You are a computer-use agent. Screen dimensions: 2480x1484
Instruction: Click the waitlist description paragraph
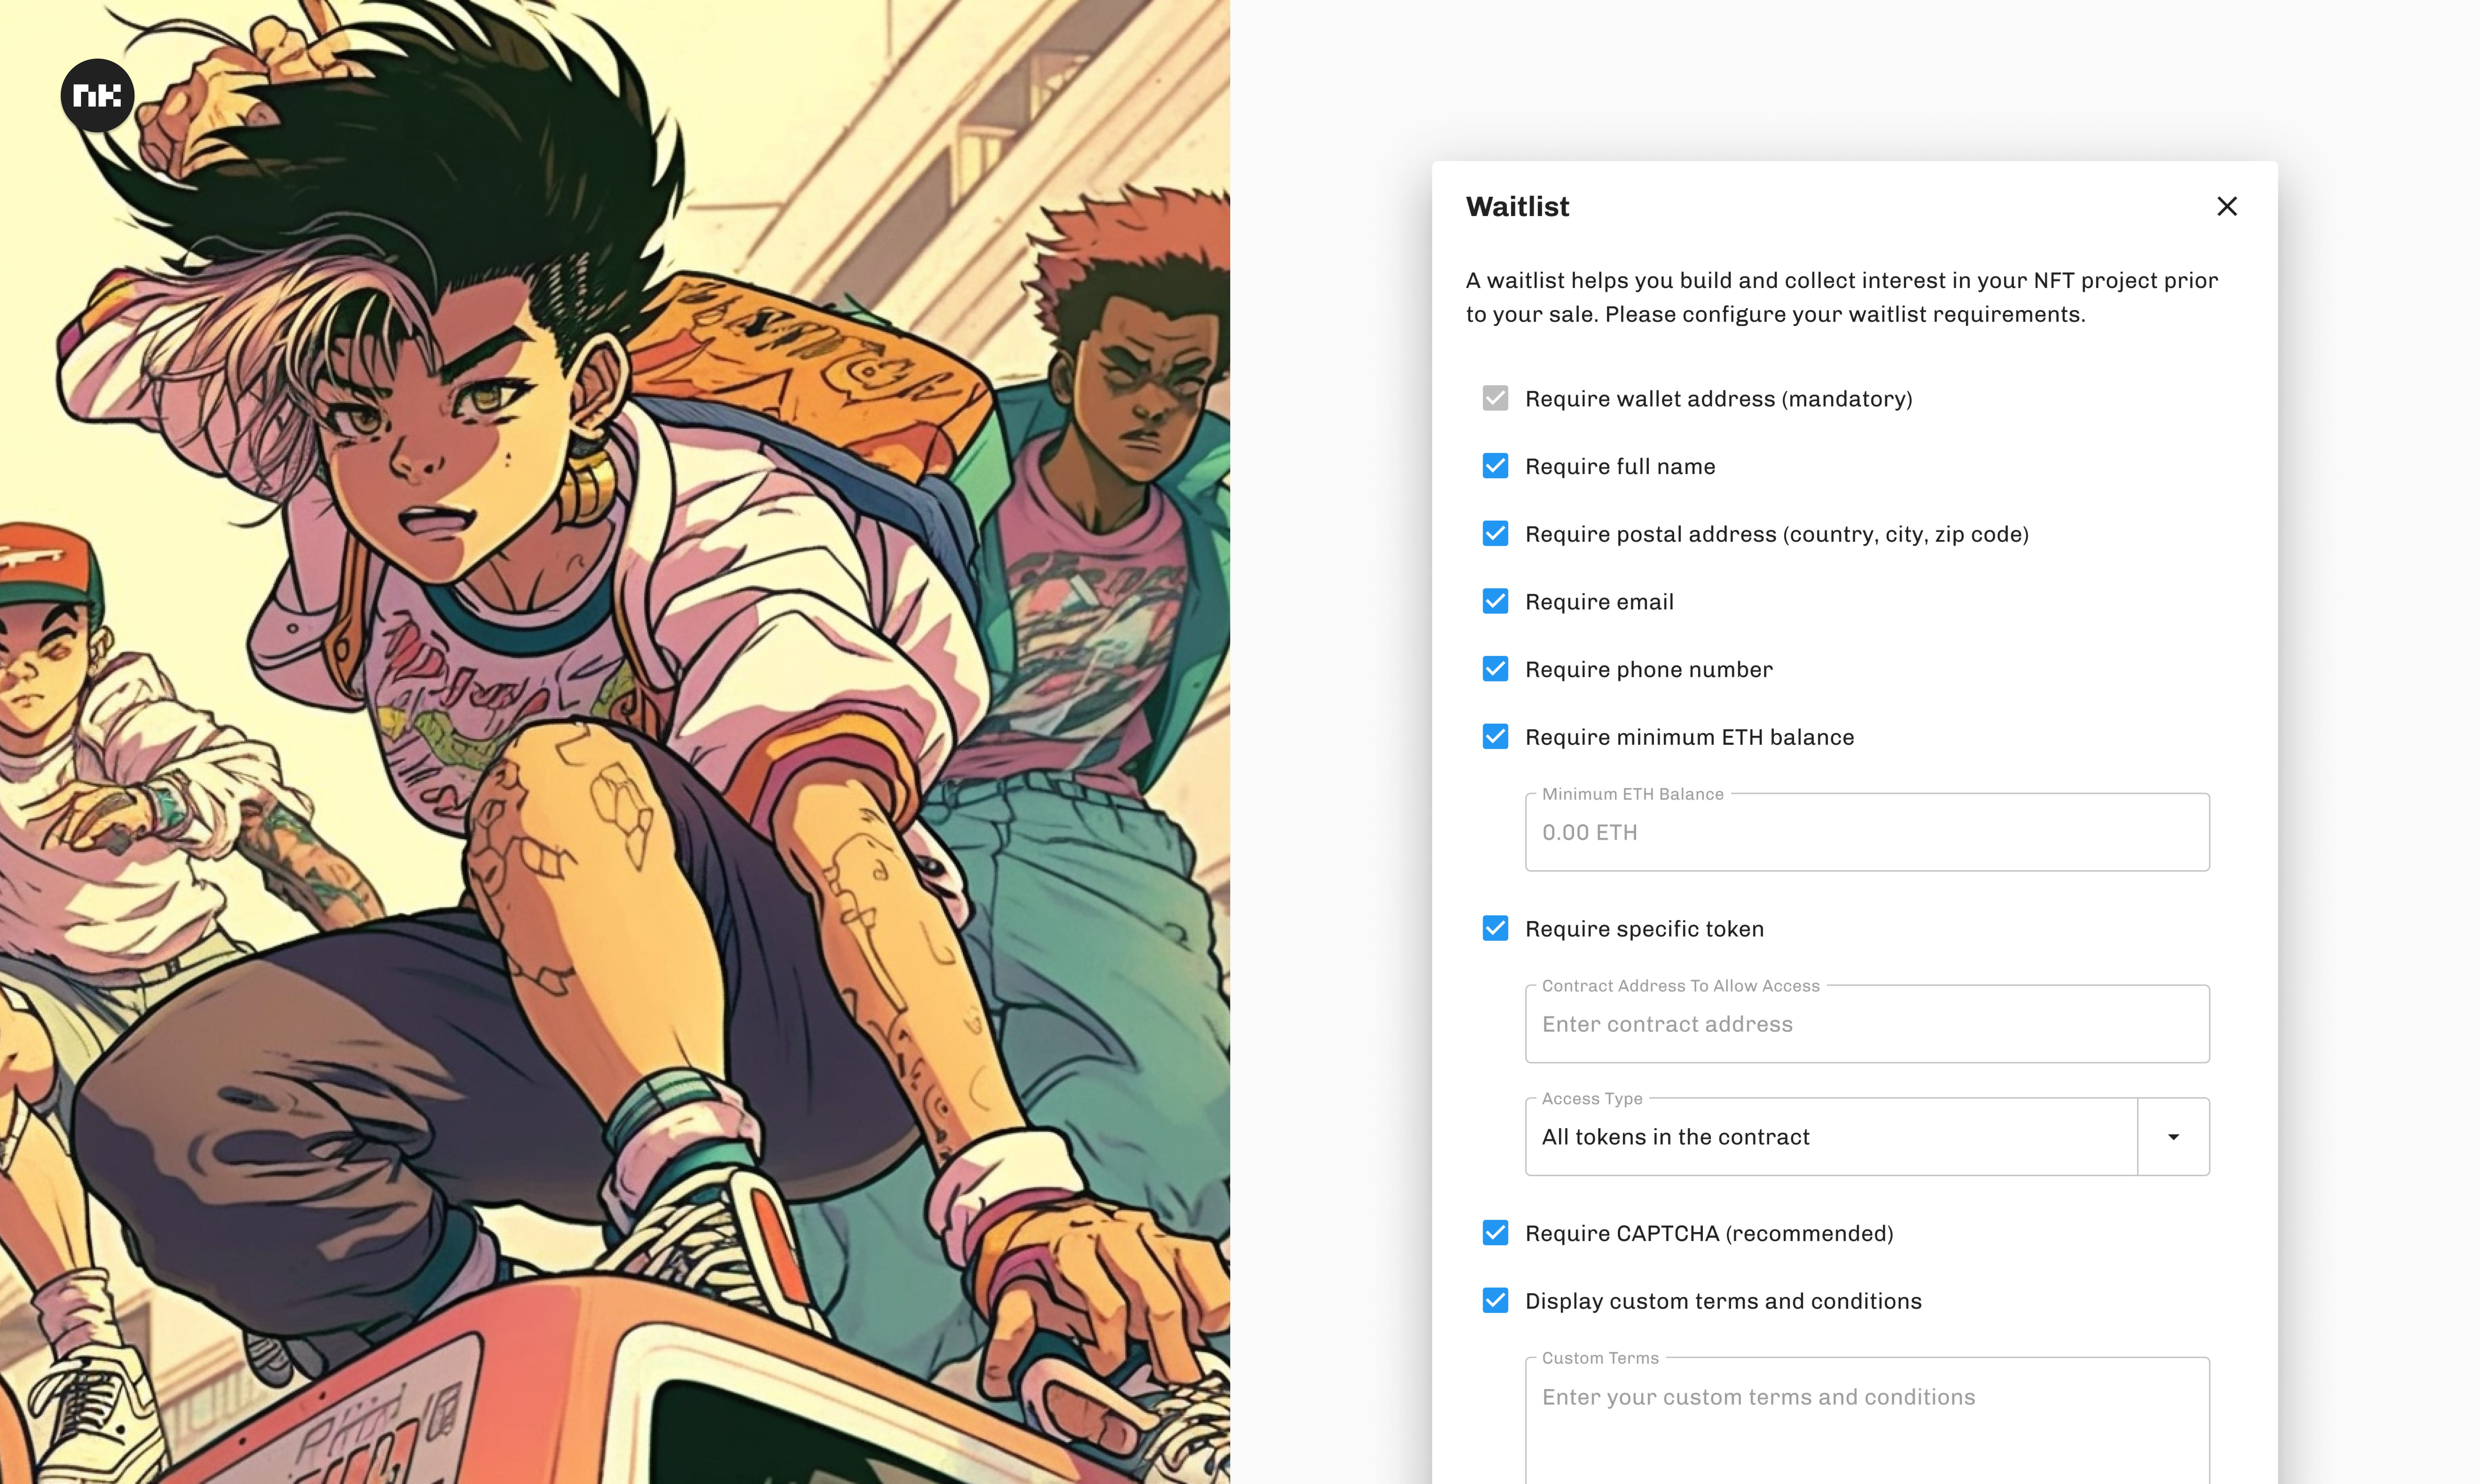[1842, 297]
